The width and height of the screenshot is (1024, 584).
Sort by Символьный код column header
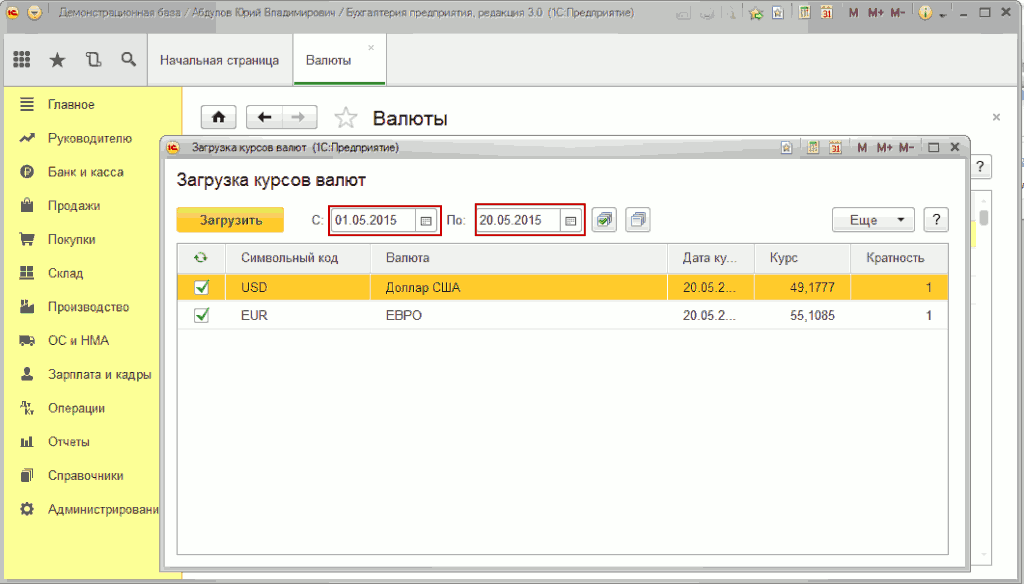[x=298, y=258]
